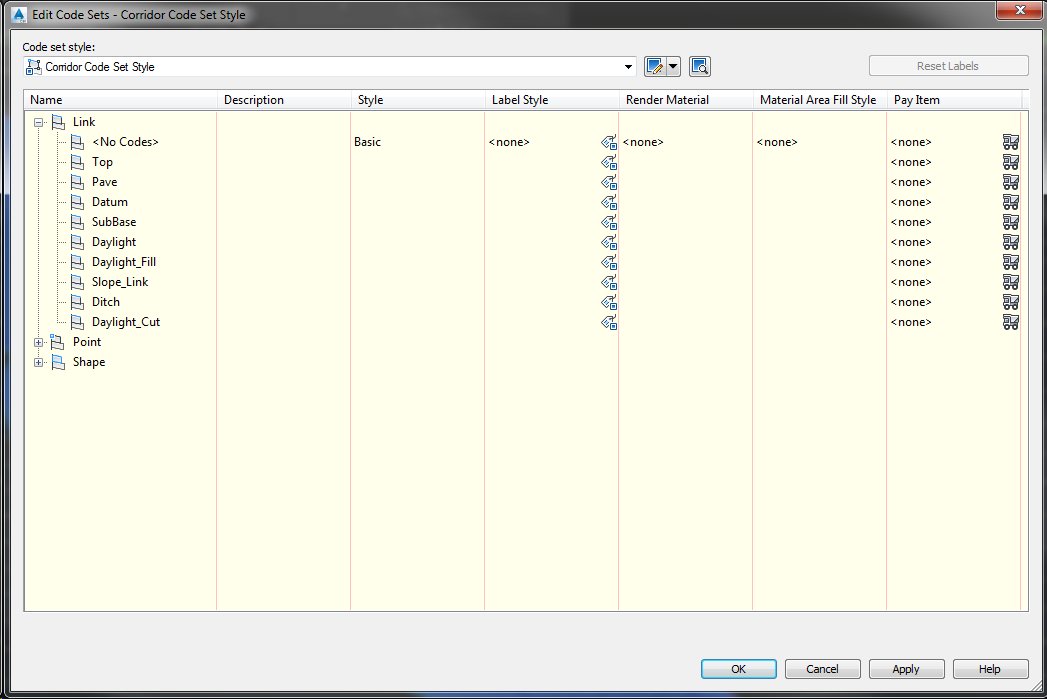The height and width of the screenshot is (699, 1047).
Task: Open pay item picker for Daylight row
Action: point(1011,242)
